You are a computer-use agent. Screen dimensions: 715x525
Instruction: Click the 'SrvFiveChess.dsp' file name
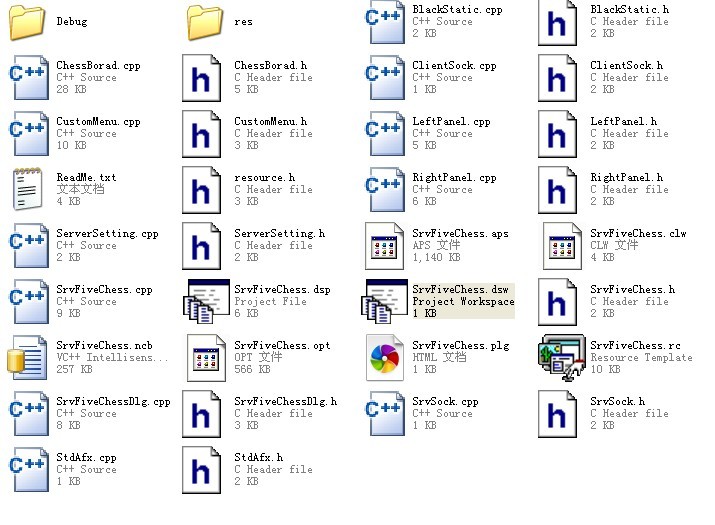click(282, 290)
